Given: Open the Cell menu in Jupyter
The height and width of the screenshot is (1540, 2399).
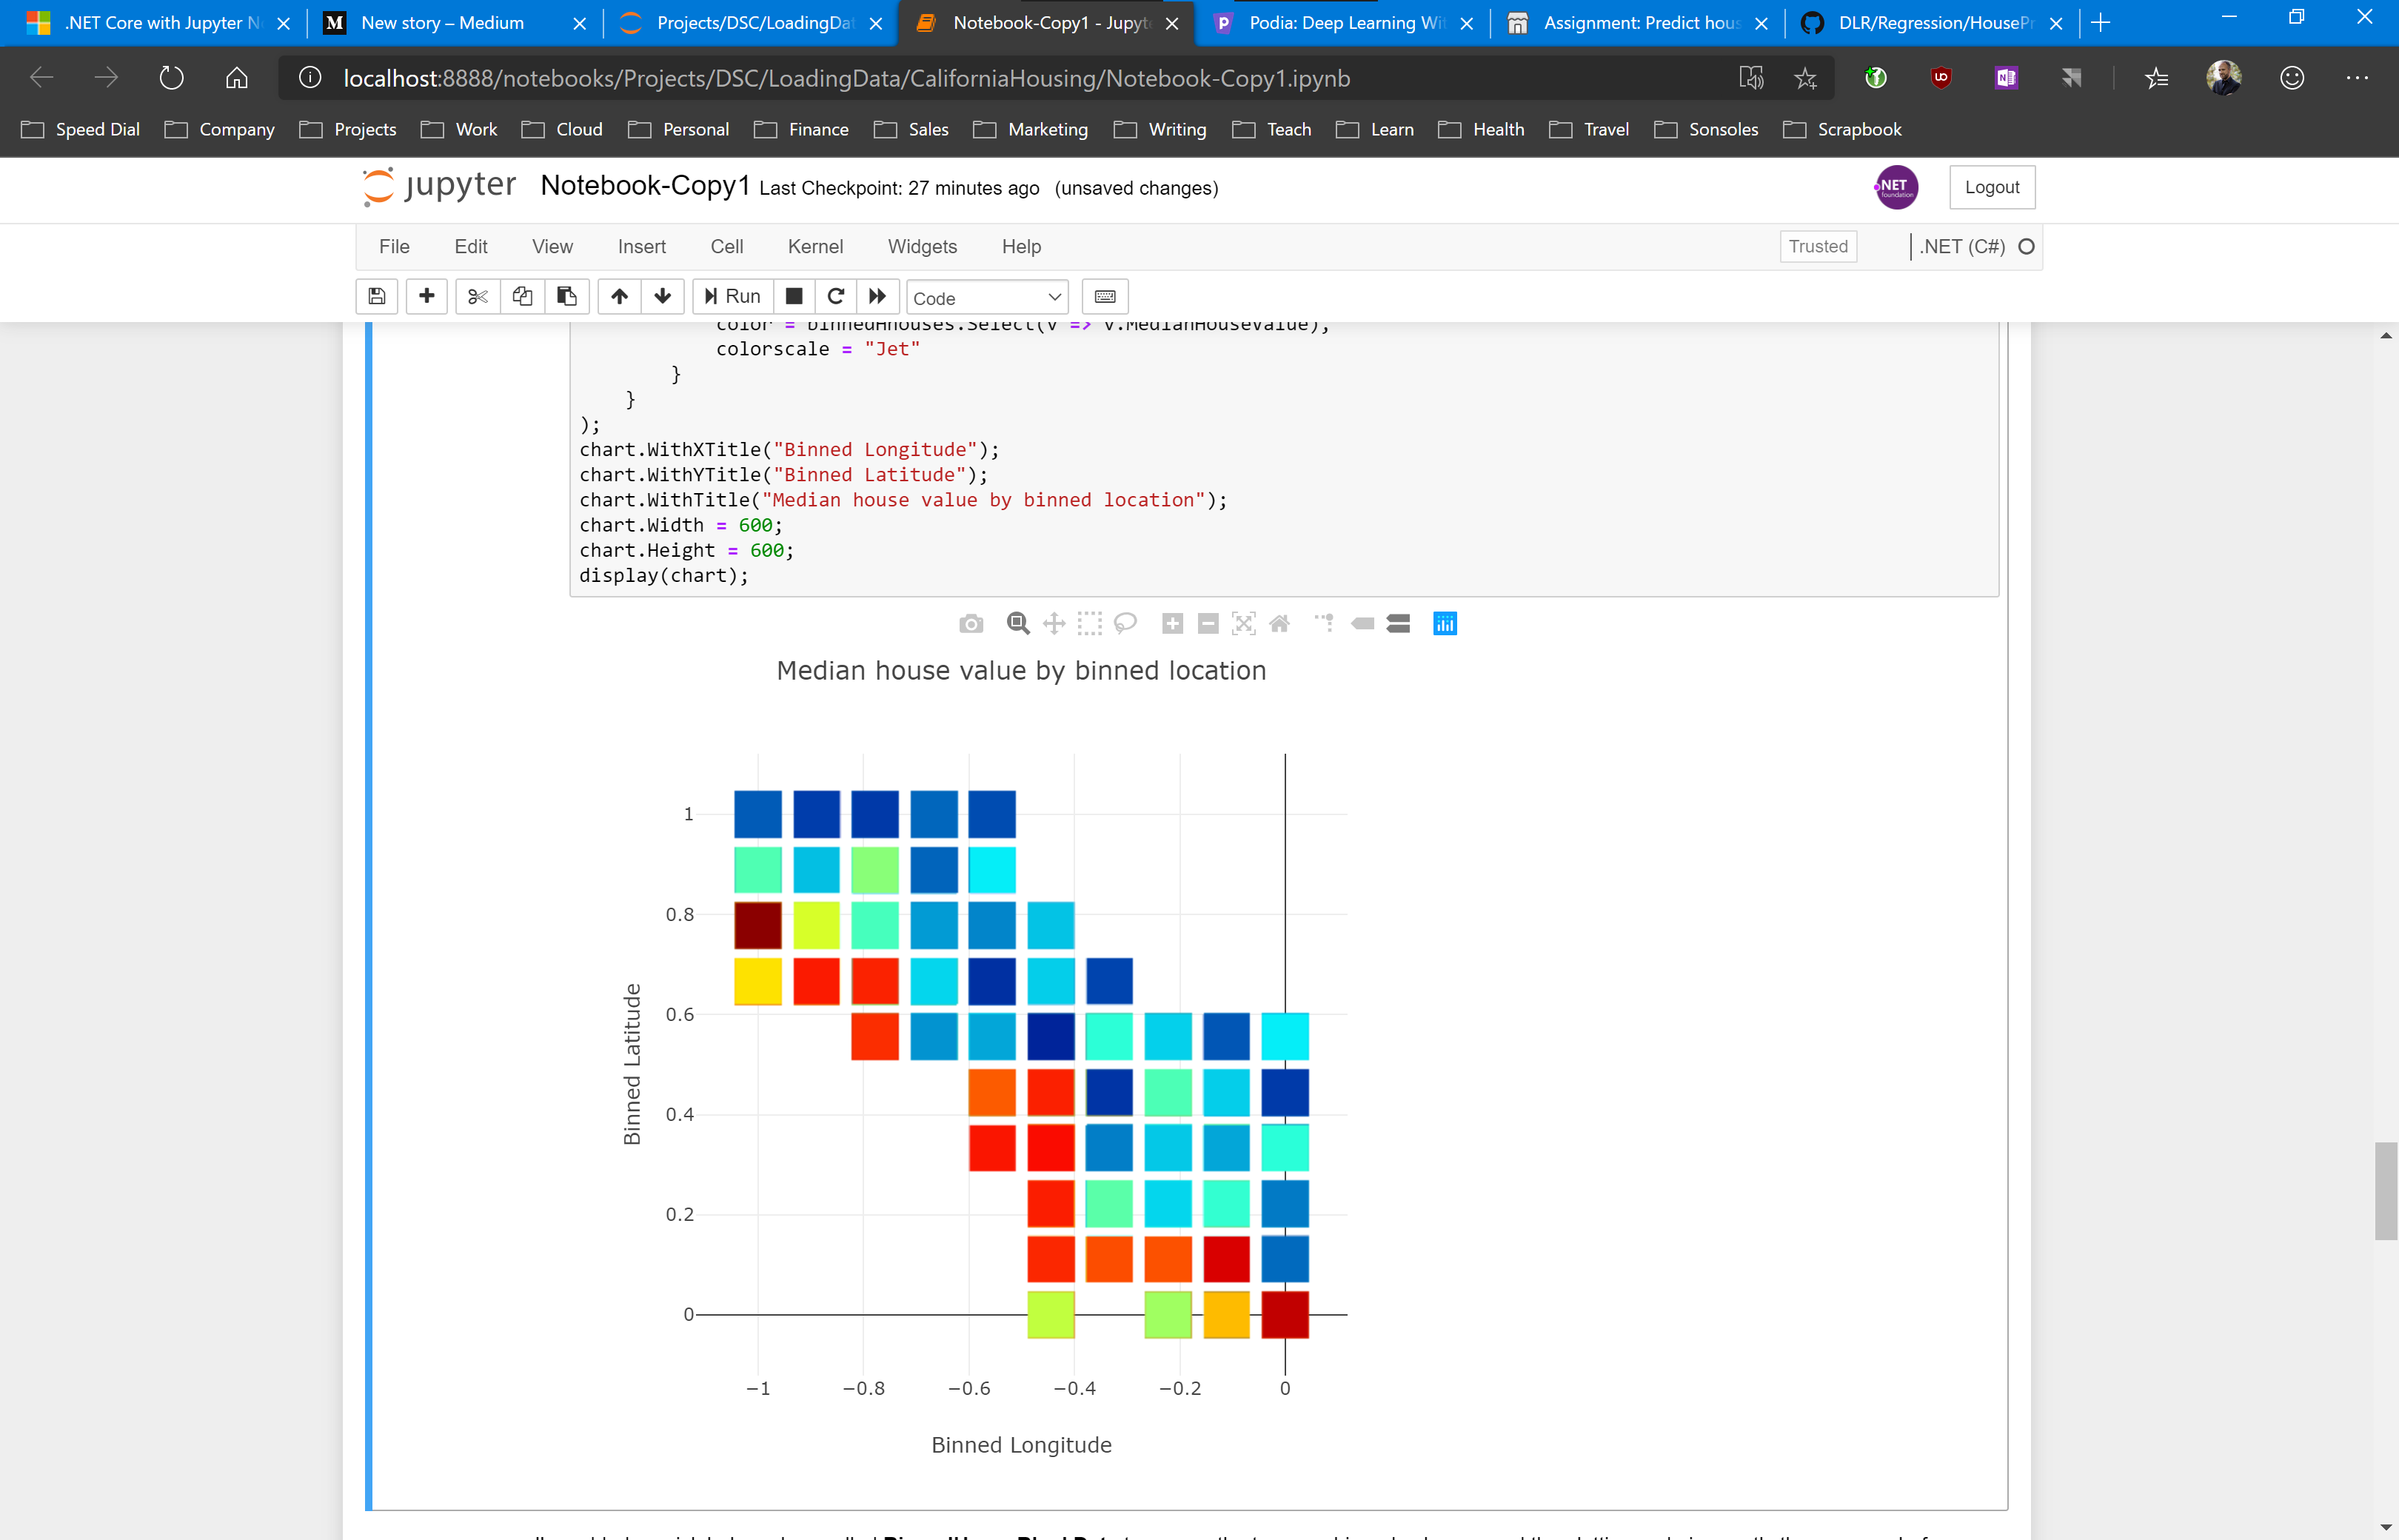Looking at the screenshot, I should [x=726, y=246].
